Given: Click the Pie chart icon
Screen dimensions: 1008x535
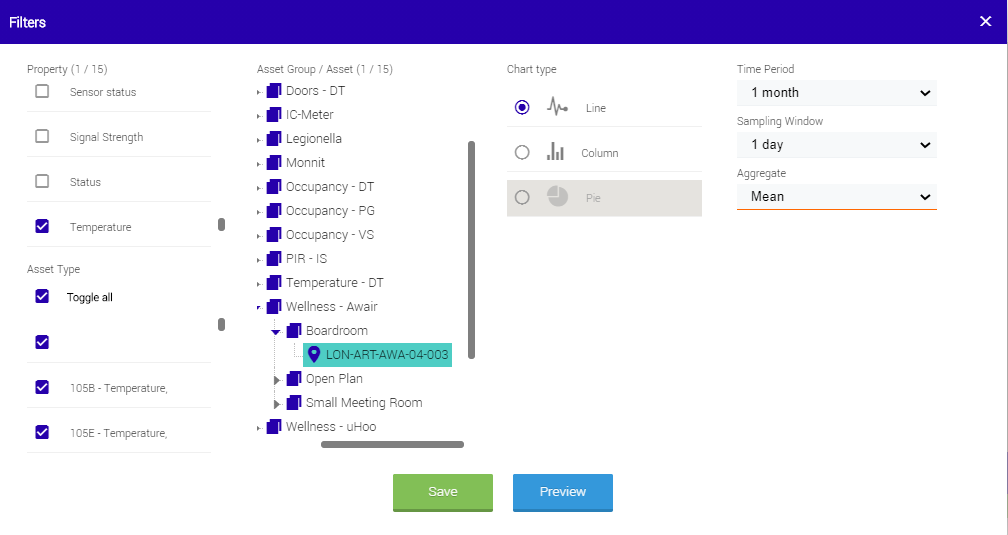Looking at the screenshot, I should click(557, 196).
